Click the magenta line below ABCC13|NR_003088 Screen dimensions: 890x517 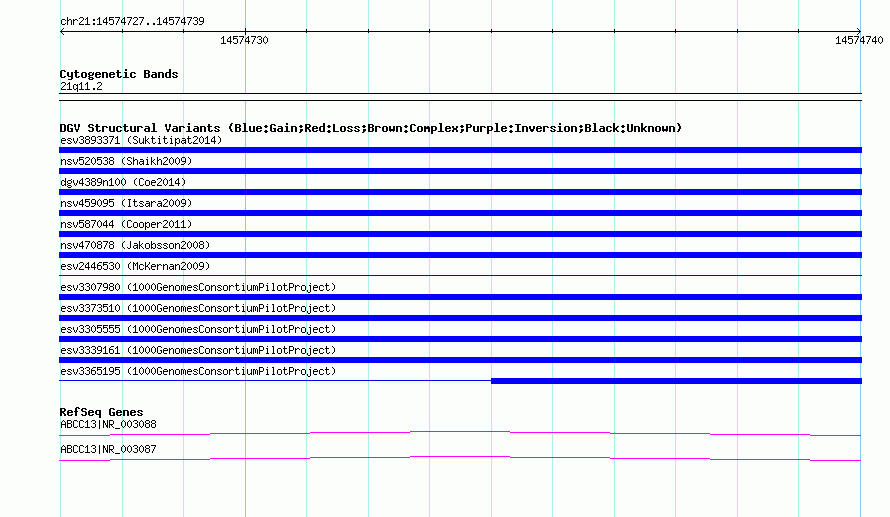(x=460, y=434)
